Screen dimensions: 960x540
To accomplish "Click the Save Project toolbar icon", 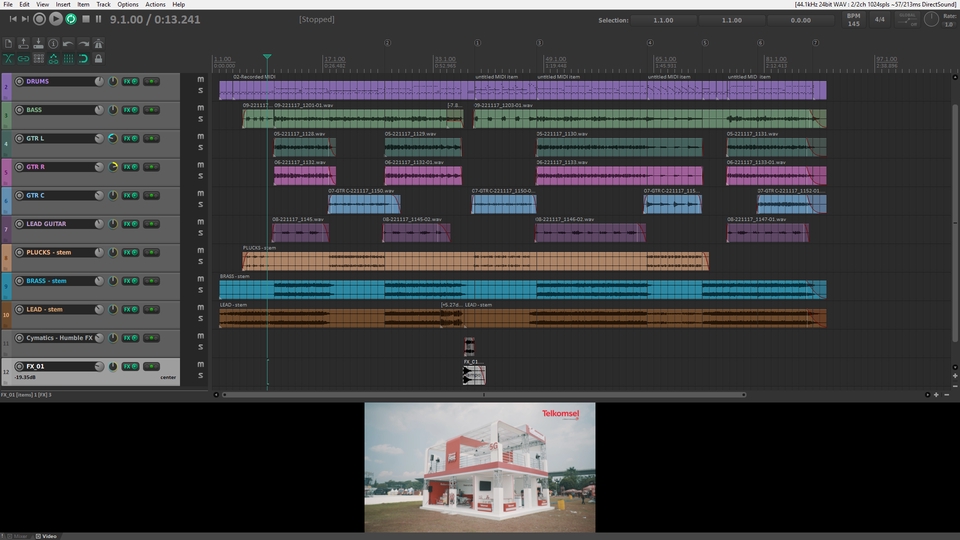I will coord(38,43).
